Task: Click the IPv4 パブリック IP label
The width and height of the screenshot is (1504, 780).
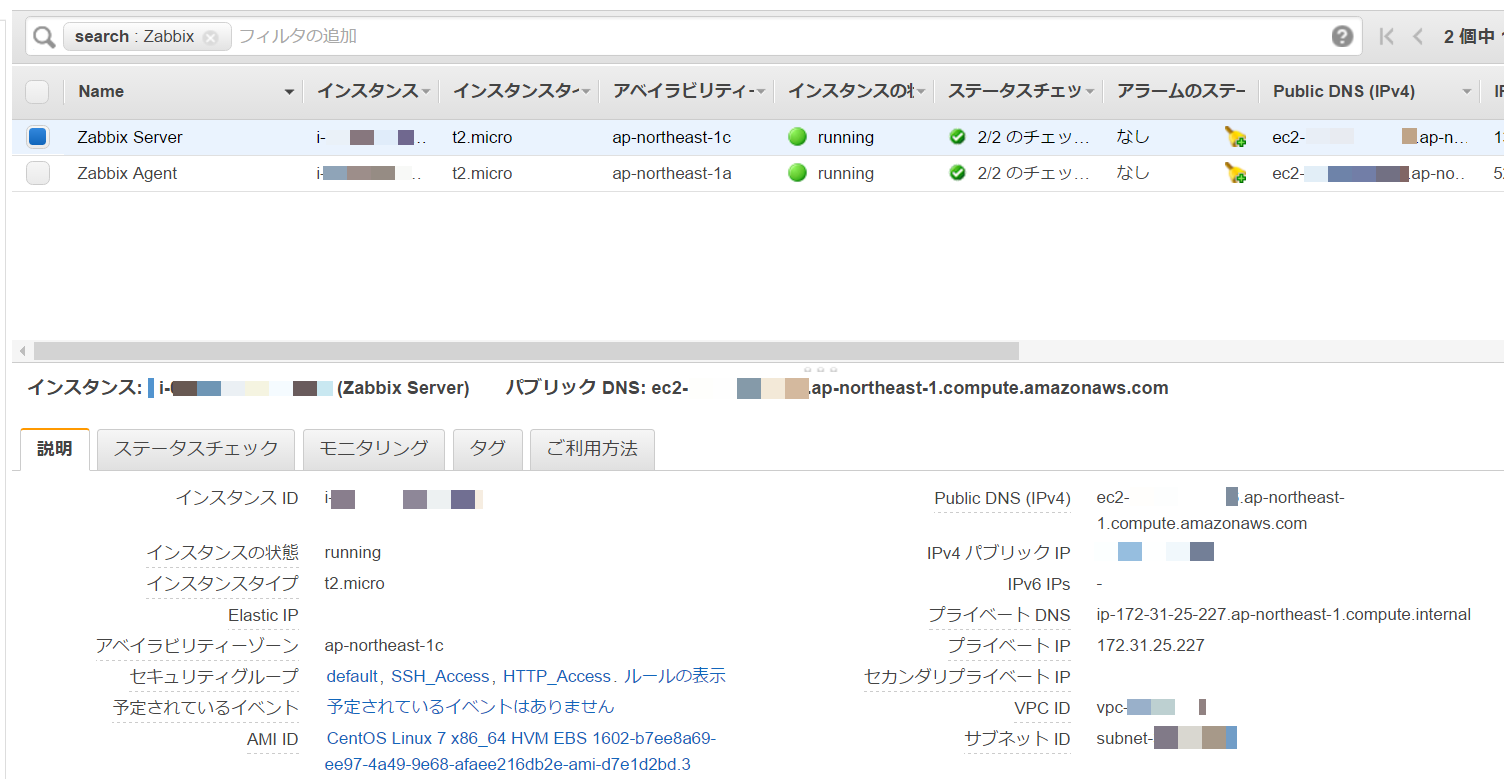Action: click(x=998, y=553)
